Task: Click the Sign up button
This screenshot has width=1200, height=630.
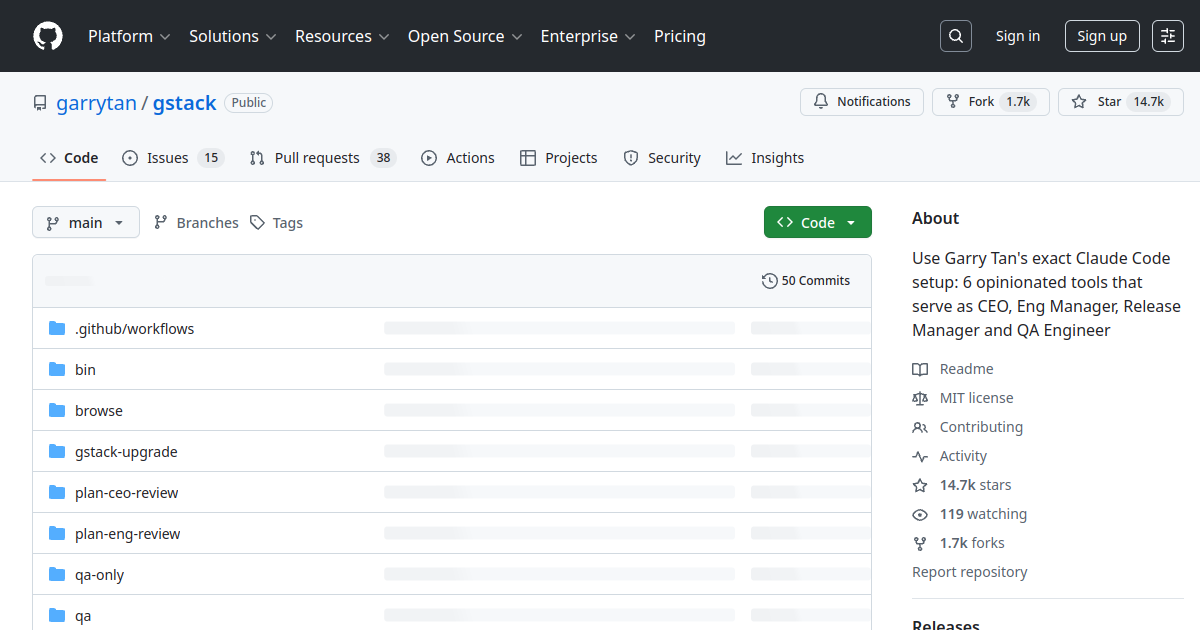Action: (1102, 36)
